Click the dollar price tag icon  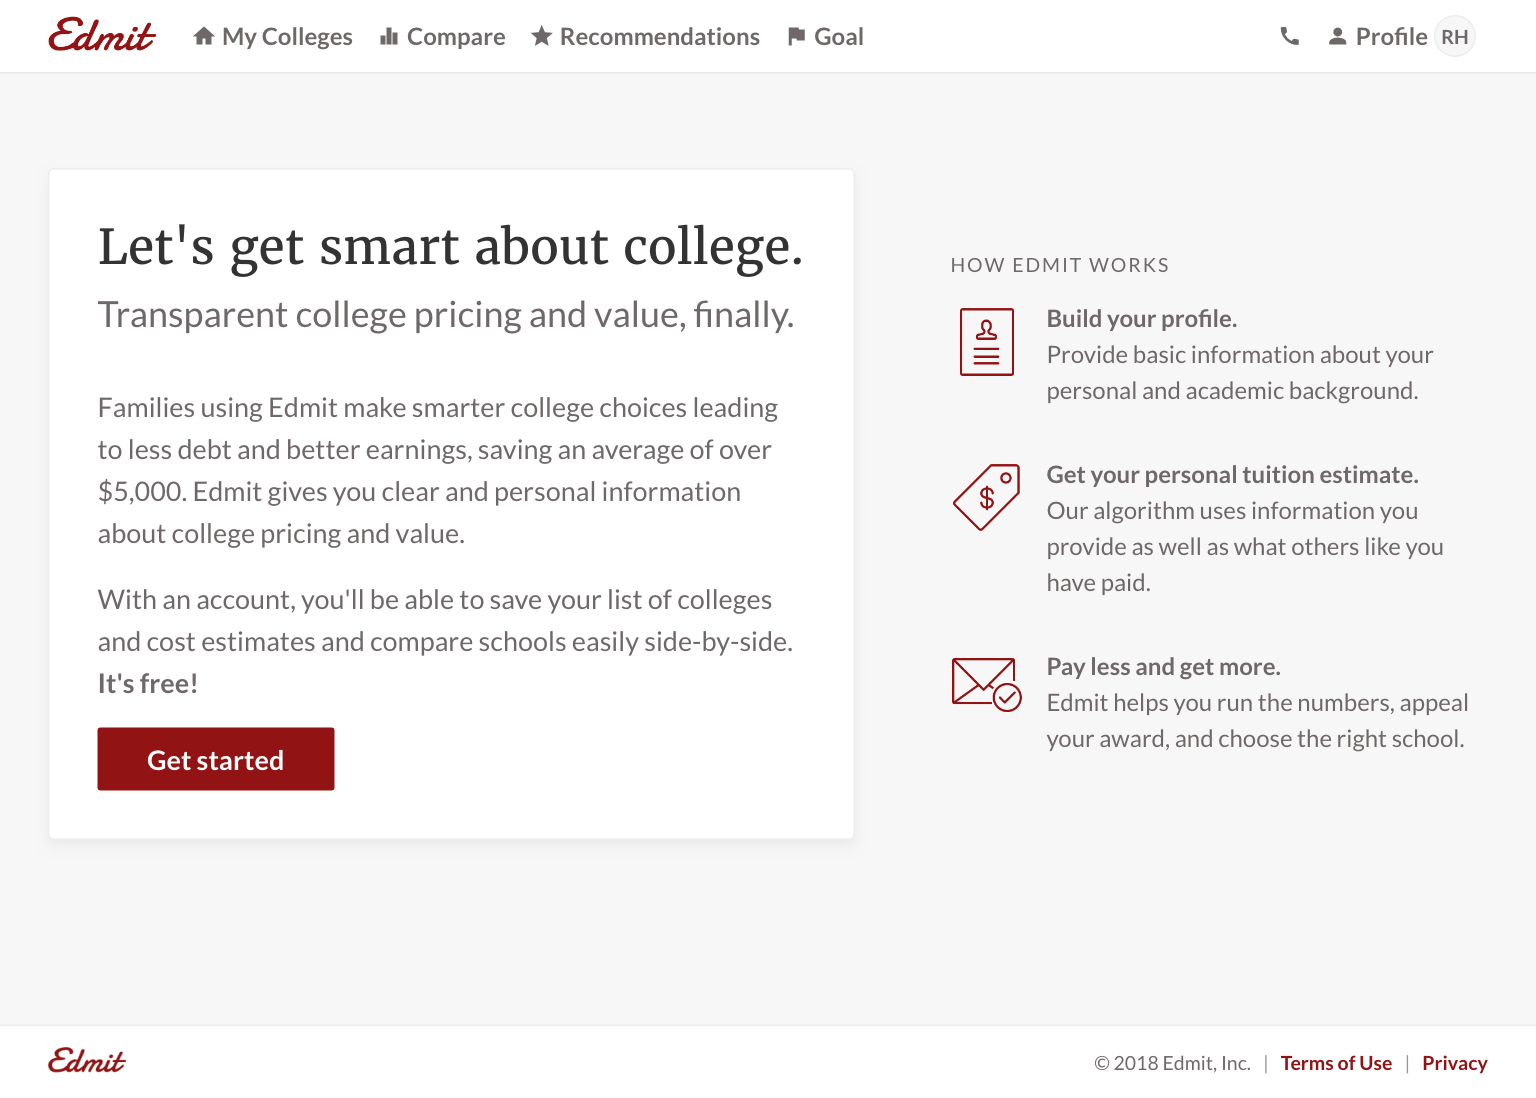[987, 497]
